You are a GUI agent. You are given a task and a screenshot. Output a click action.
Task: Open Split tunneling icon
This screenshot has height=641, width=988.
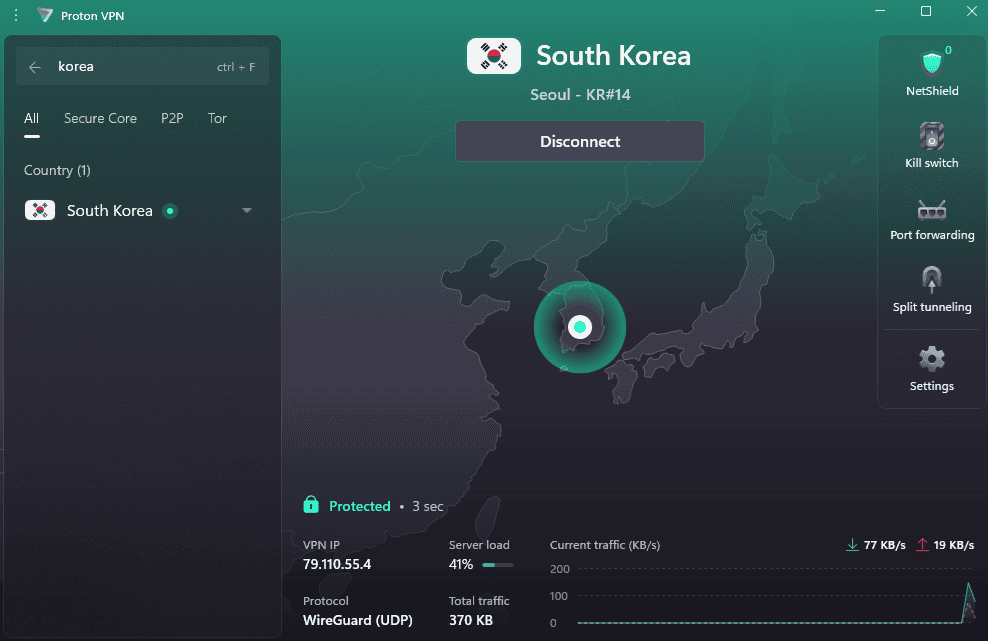pos(931,279)
